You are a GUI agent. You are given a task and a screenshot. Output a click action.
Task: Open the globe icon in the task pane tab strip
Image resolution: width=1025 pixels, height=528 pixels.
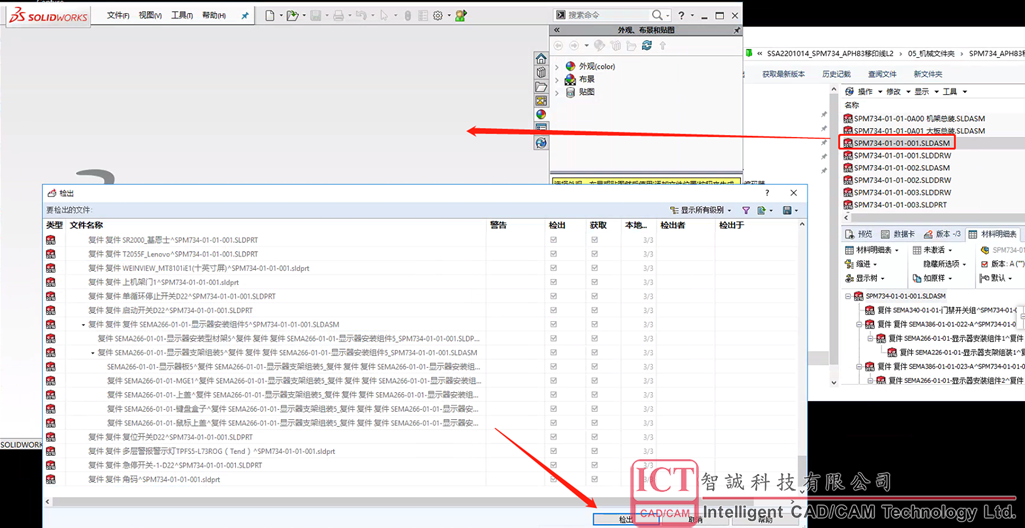(541, 142)
